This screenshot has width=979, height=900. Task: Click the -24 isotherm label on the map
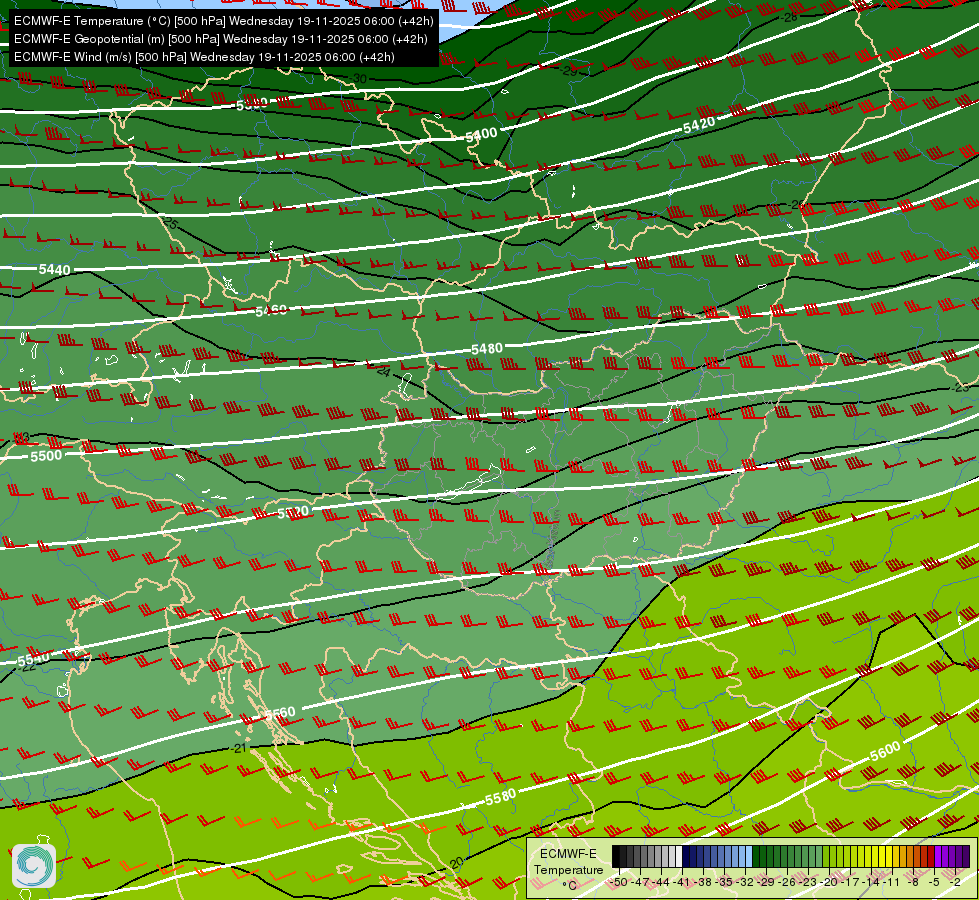point(383,372)
